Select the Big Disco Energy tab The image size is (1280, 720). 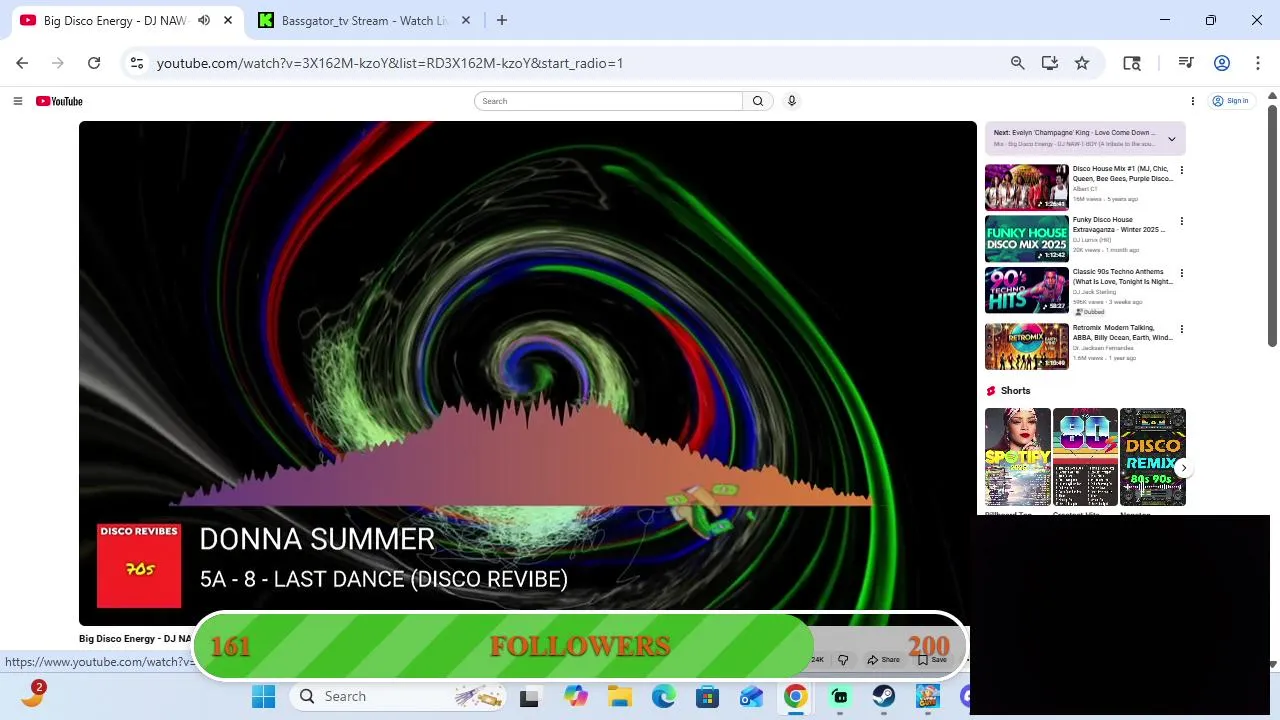[x=115, y=20]
